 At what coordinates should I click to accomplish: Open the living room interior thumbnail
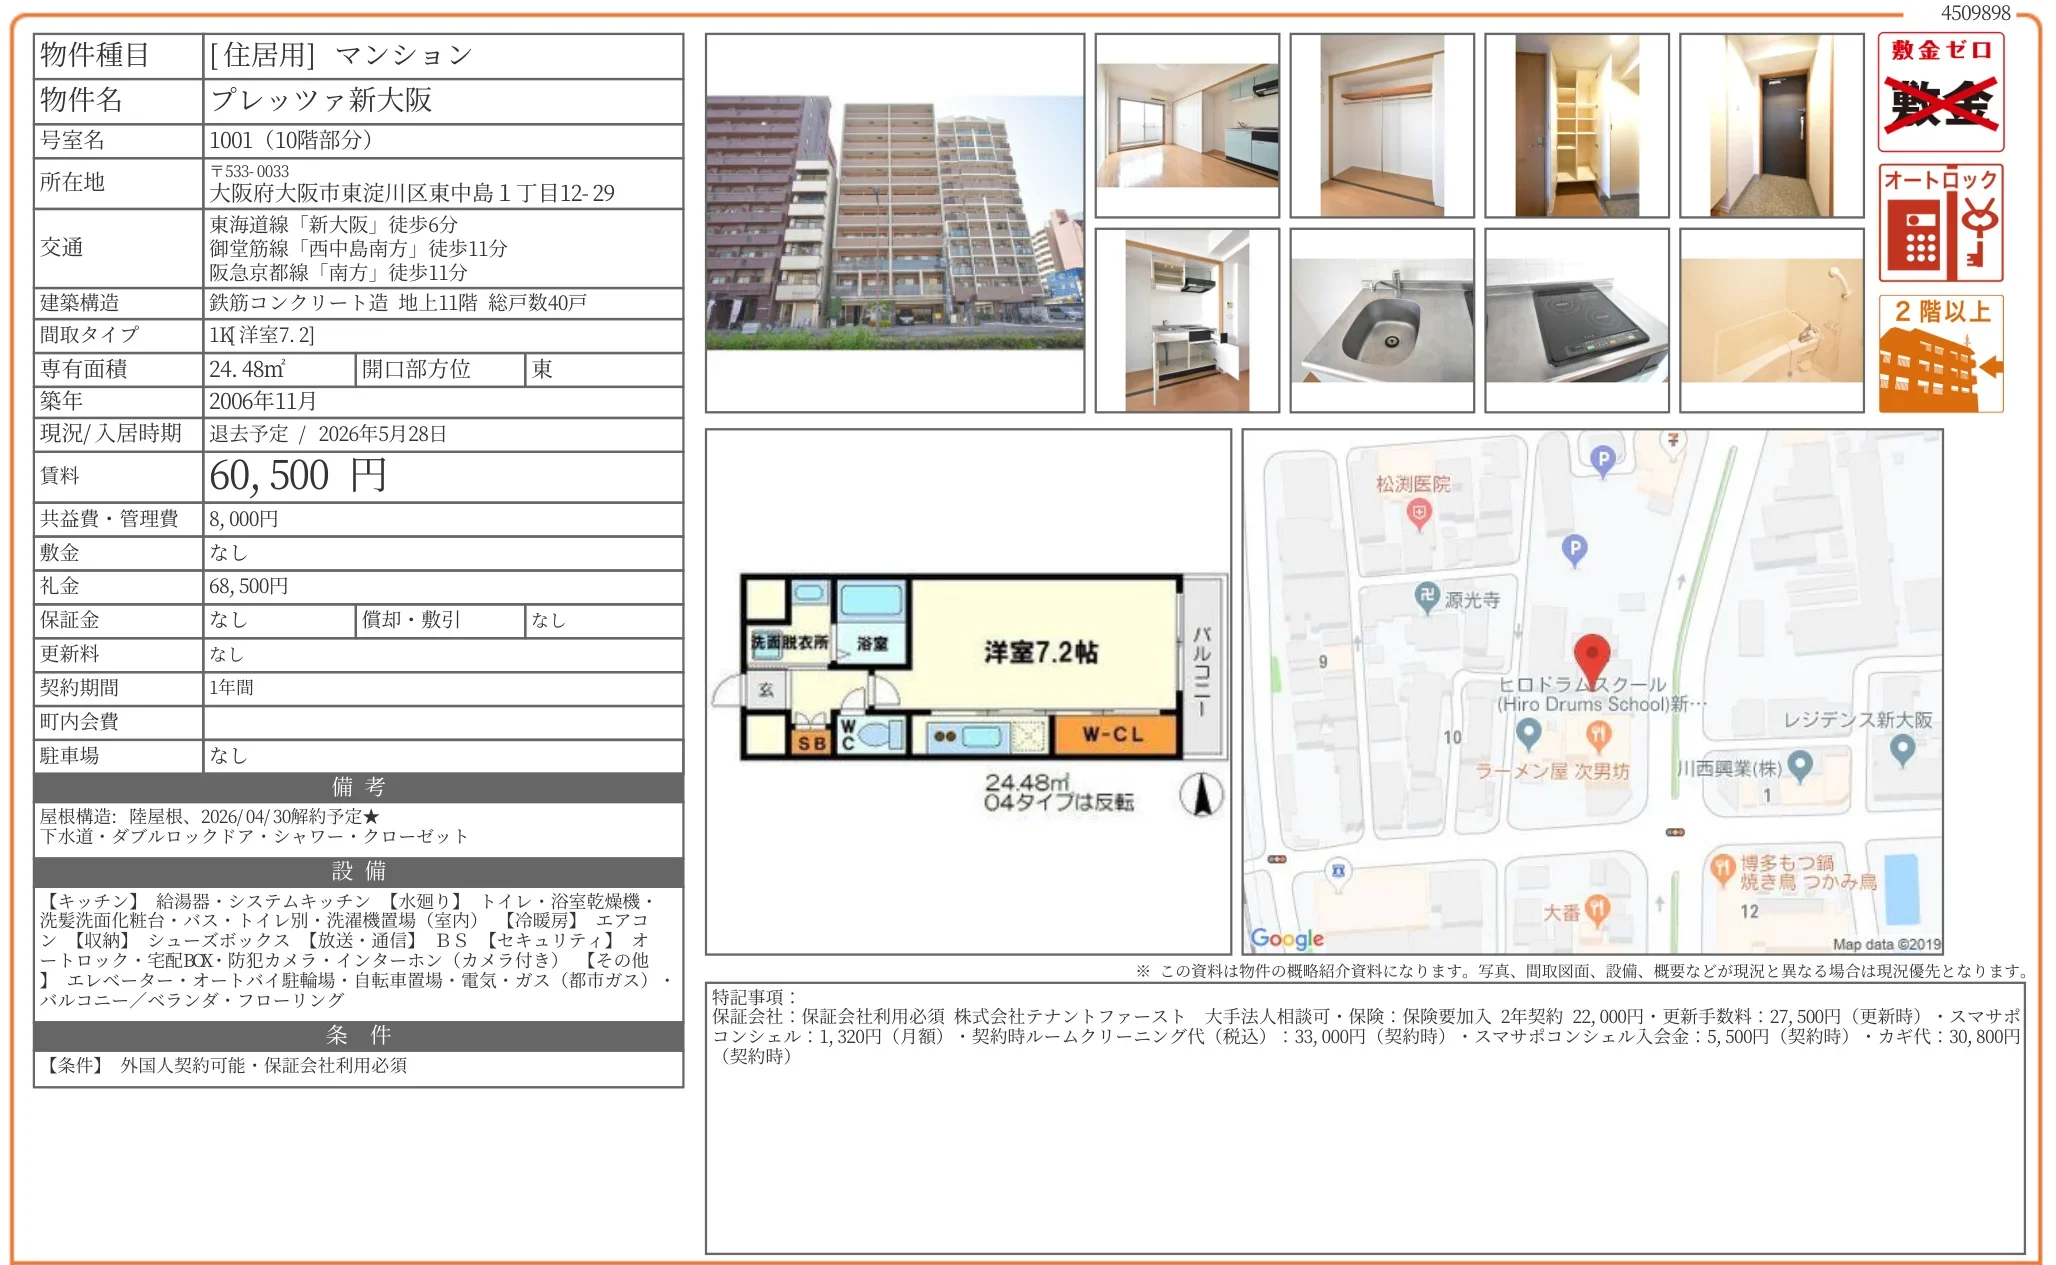tap(1187, 126)
